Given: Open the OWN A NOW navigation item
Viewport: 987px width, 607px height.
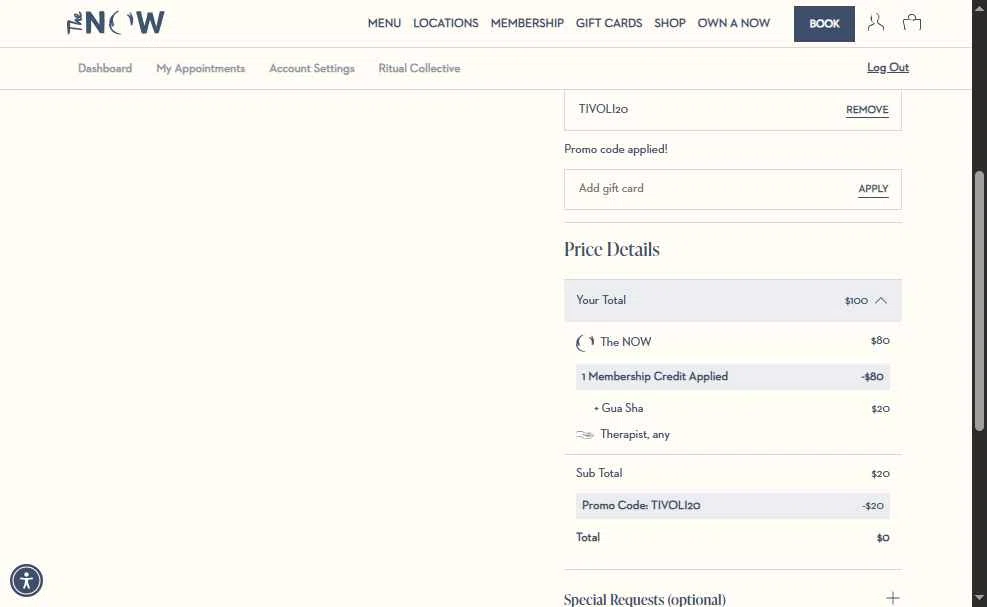Looking at the screenshot, I should (733, 23).
